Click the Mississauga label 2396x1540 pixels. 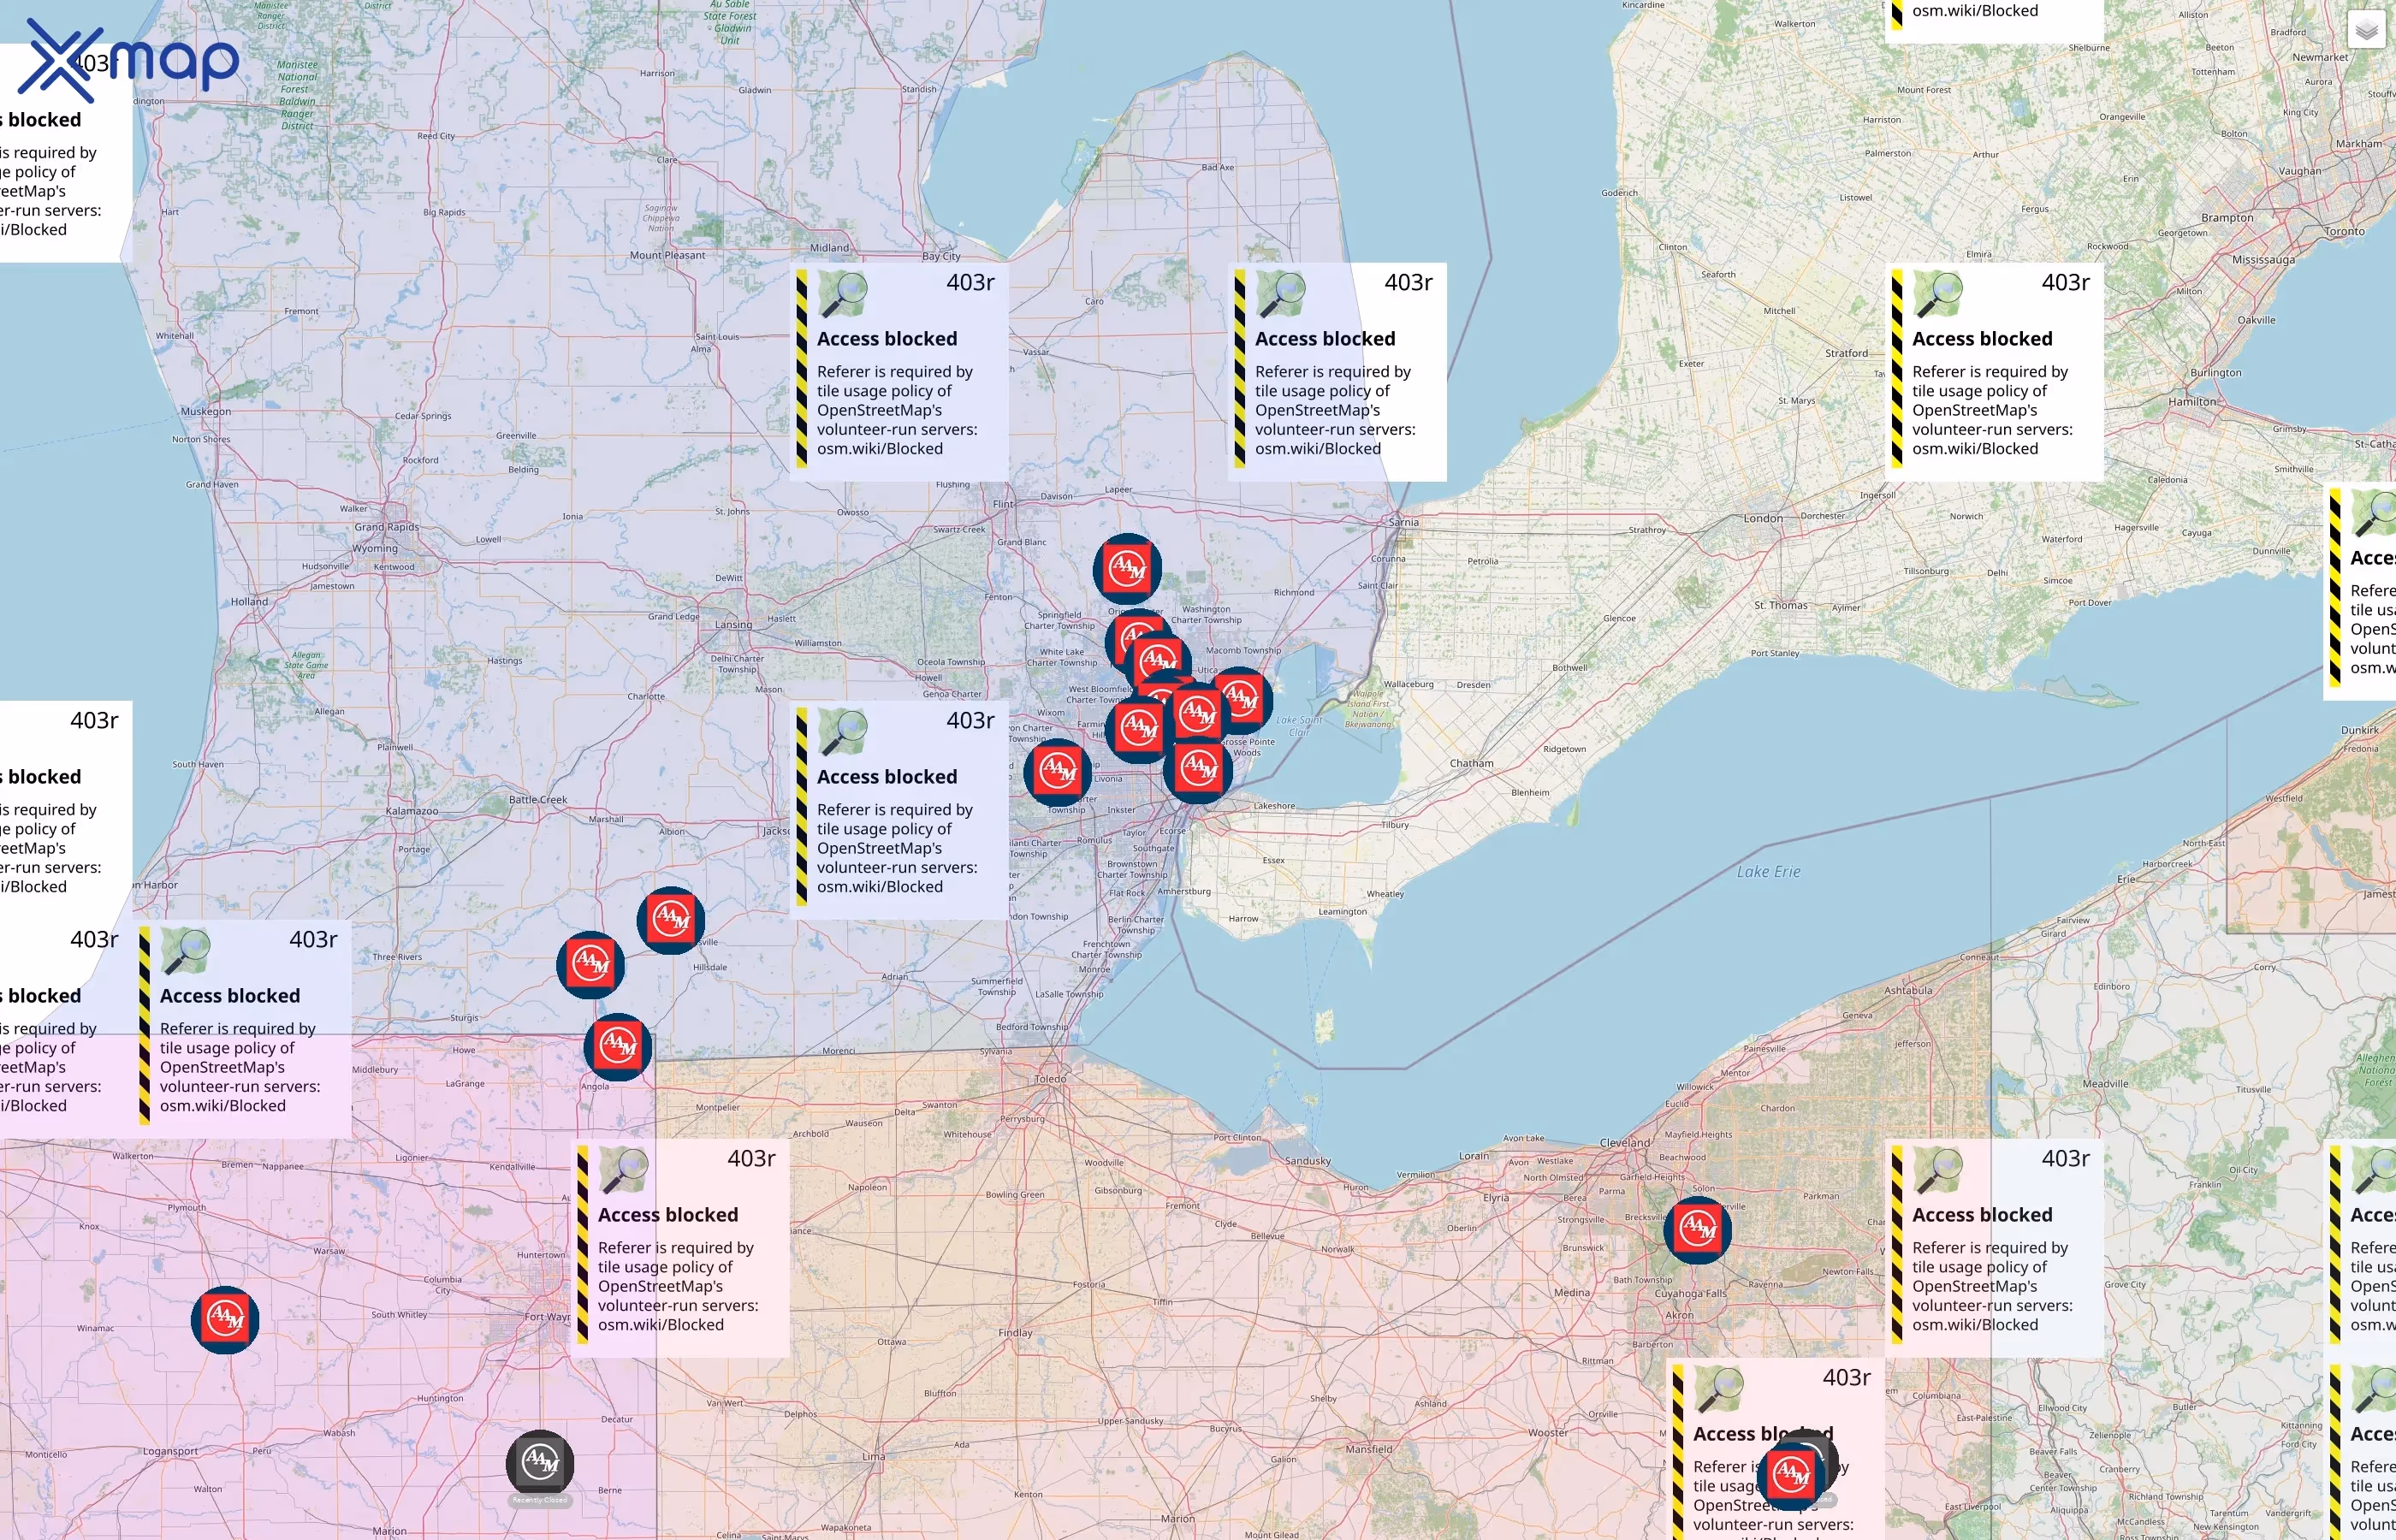pos(2264,260)
